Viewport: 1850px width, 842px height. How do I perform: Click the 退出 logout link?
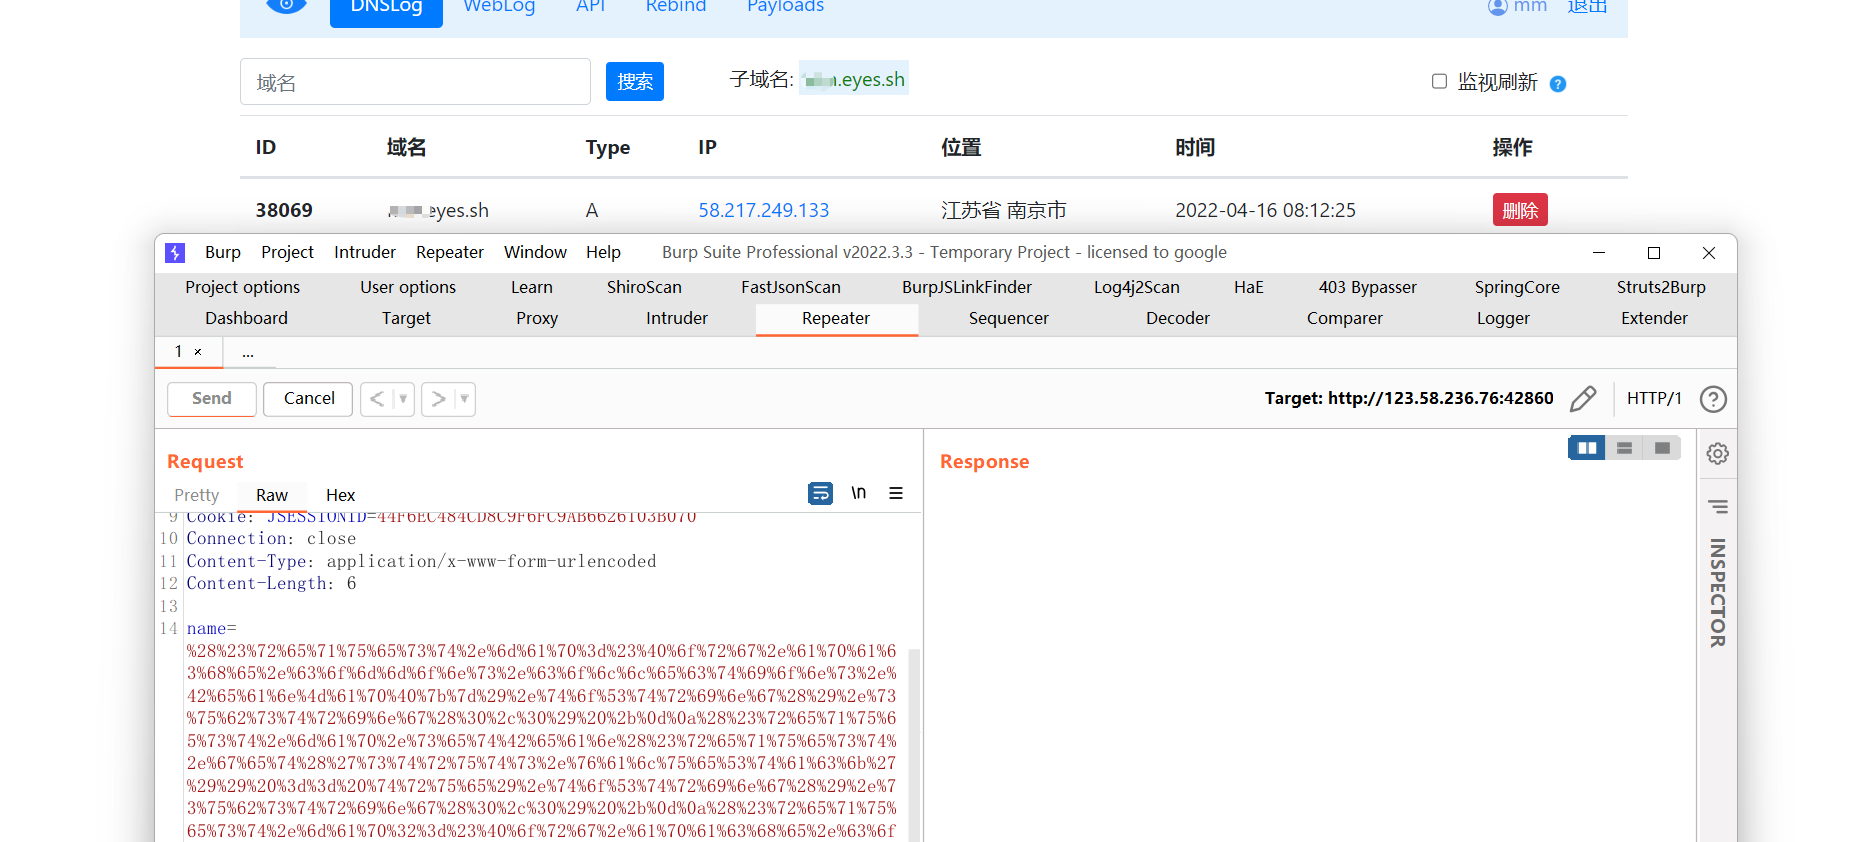pos(1587,7)
